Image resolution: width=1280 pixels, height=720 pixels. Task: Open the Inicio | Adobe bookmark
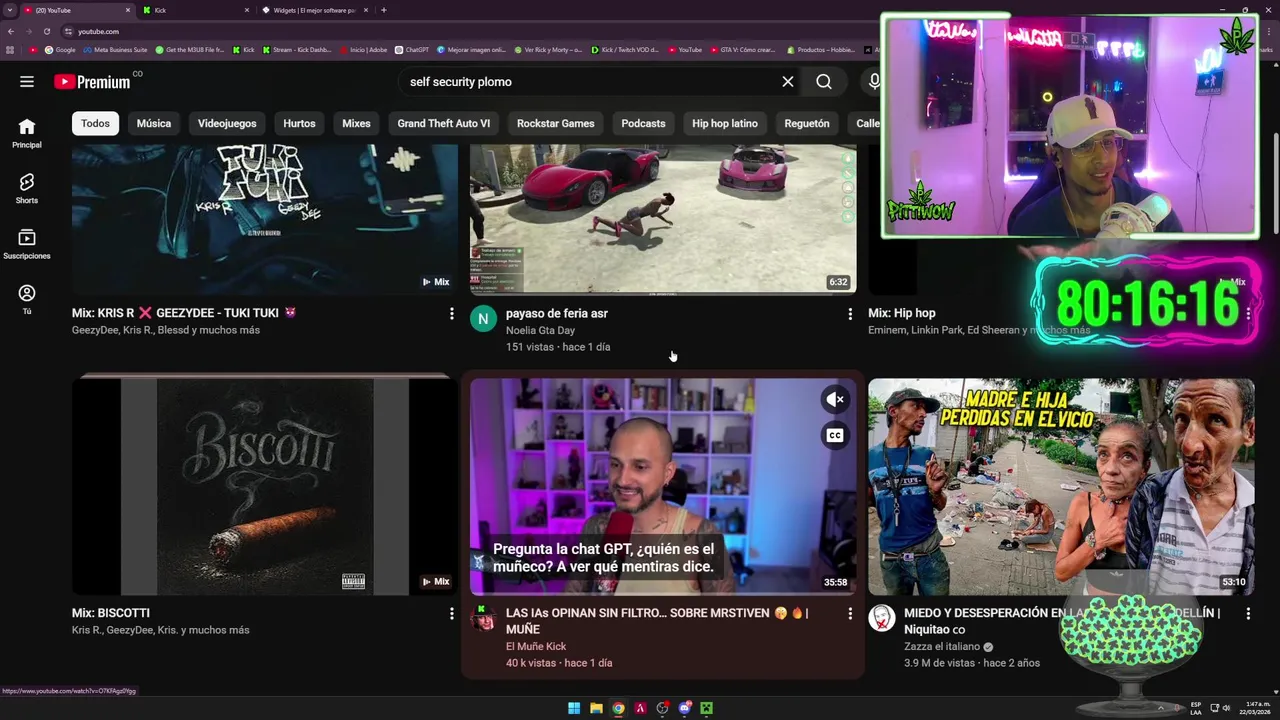pos(364,50)
